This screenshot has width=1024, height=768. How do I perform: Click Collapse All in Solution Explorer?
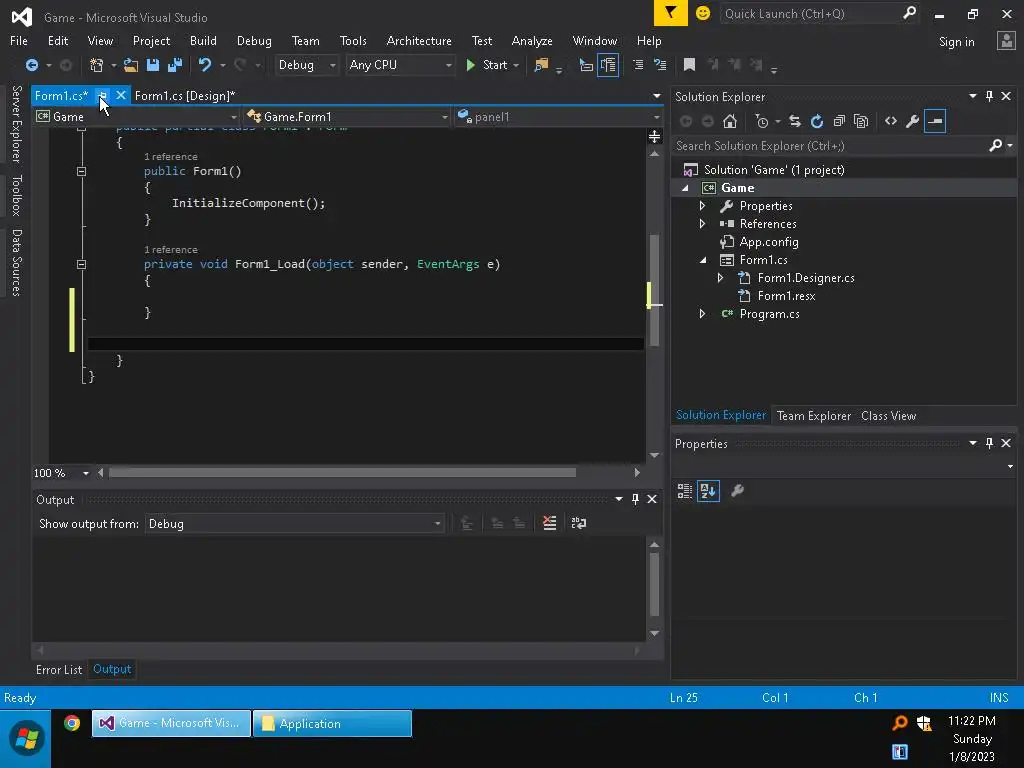click(839, 121)
